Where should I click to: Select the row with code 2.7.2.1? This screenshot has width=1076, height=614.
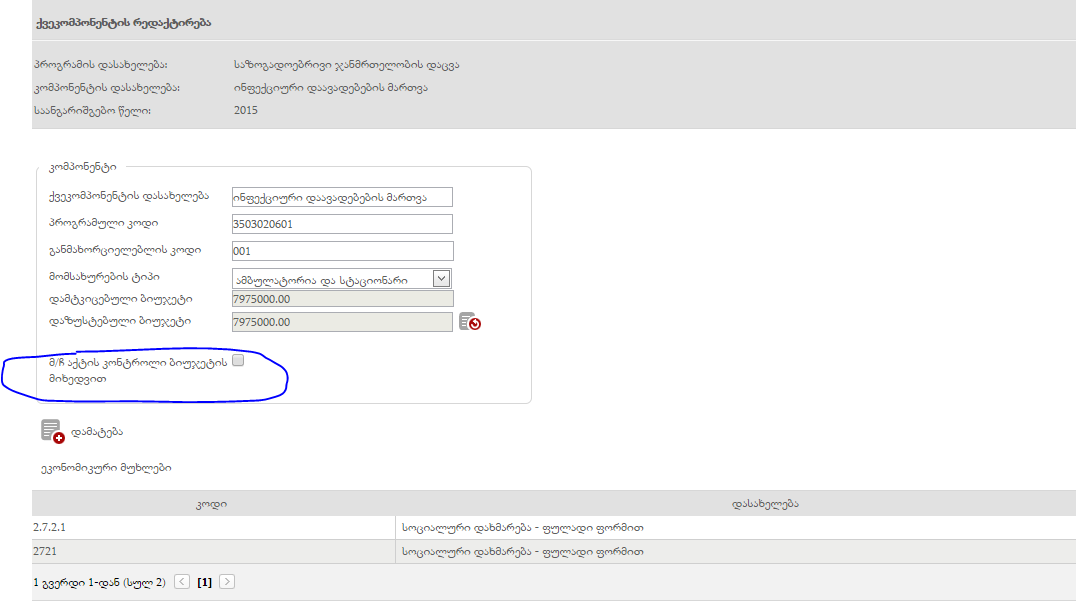coord(210,527)
